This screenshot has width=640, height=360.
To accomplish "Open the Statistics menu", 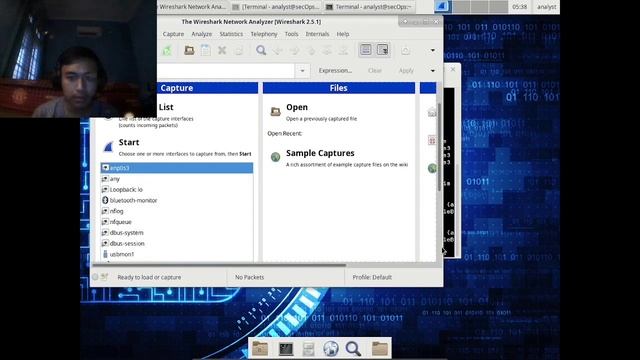I will (231, 34).
